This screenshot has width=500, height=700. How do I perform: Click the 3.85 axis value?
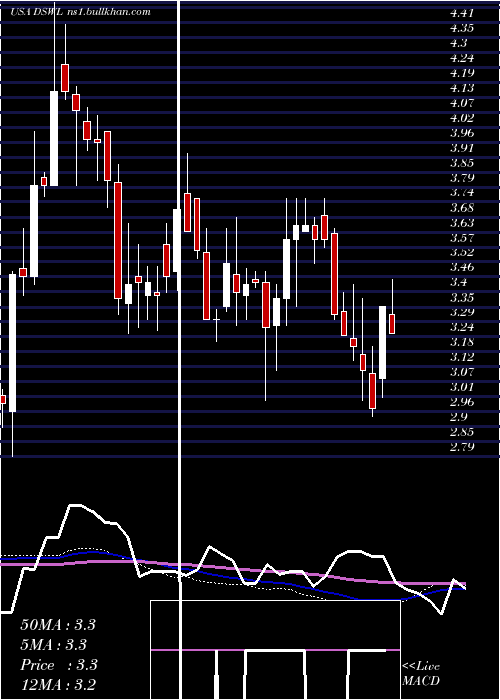(x=462, y=162)
